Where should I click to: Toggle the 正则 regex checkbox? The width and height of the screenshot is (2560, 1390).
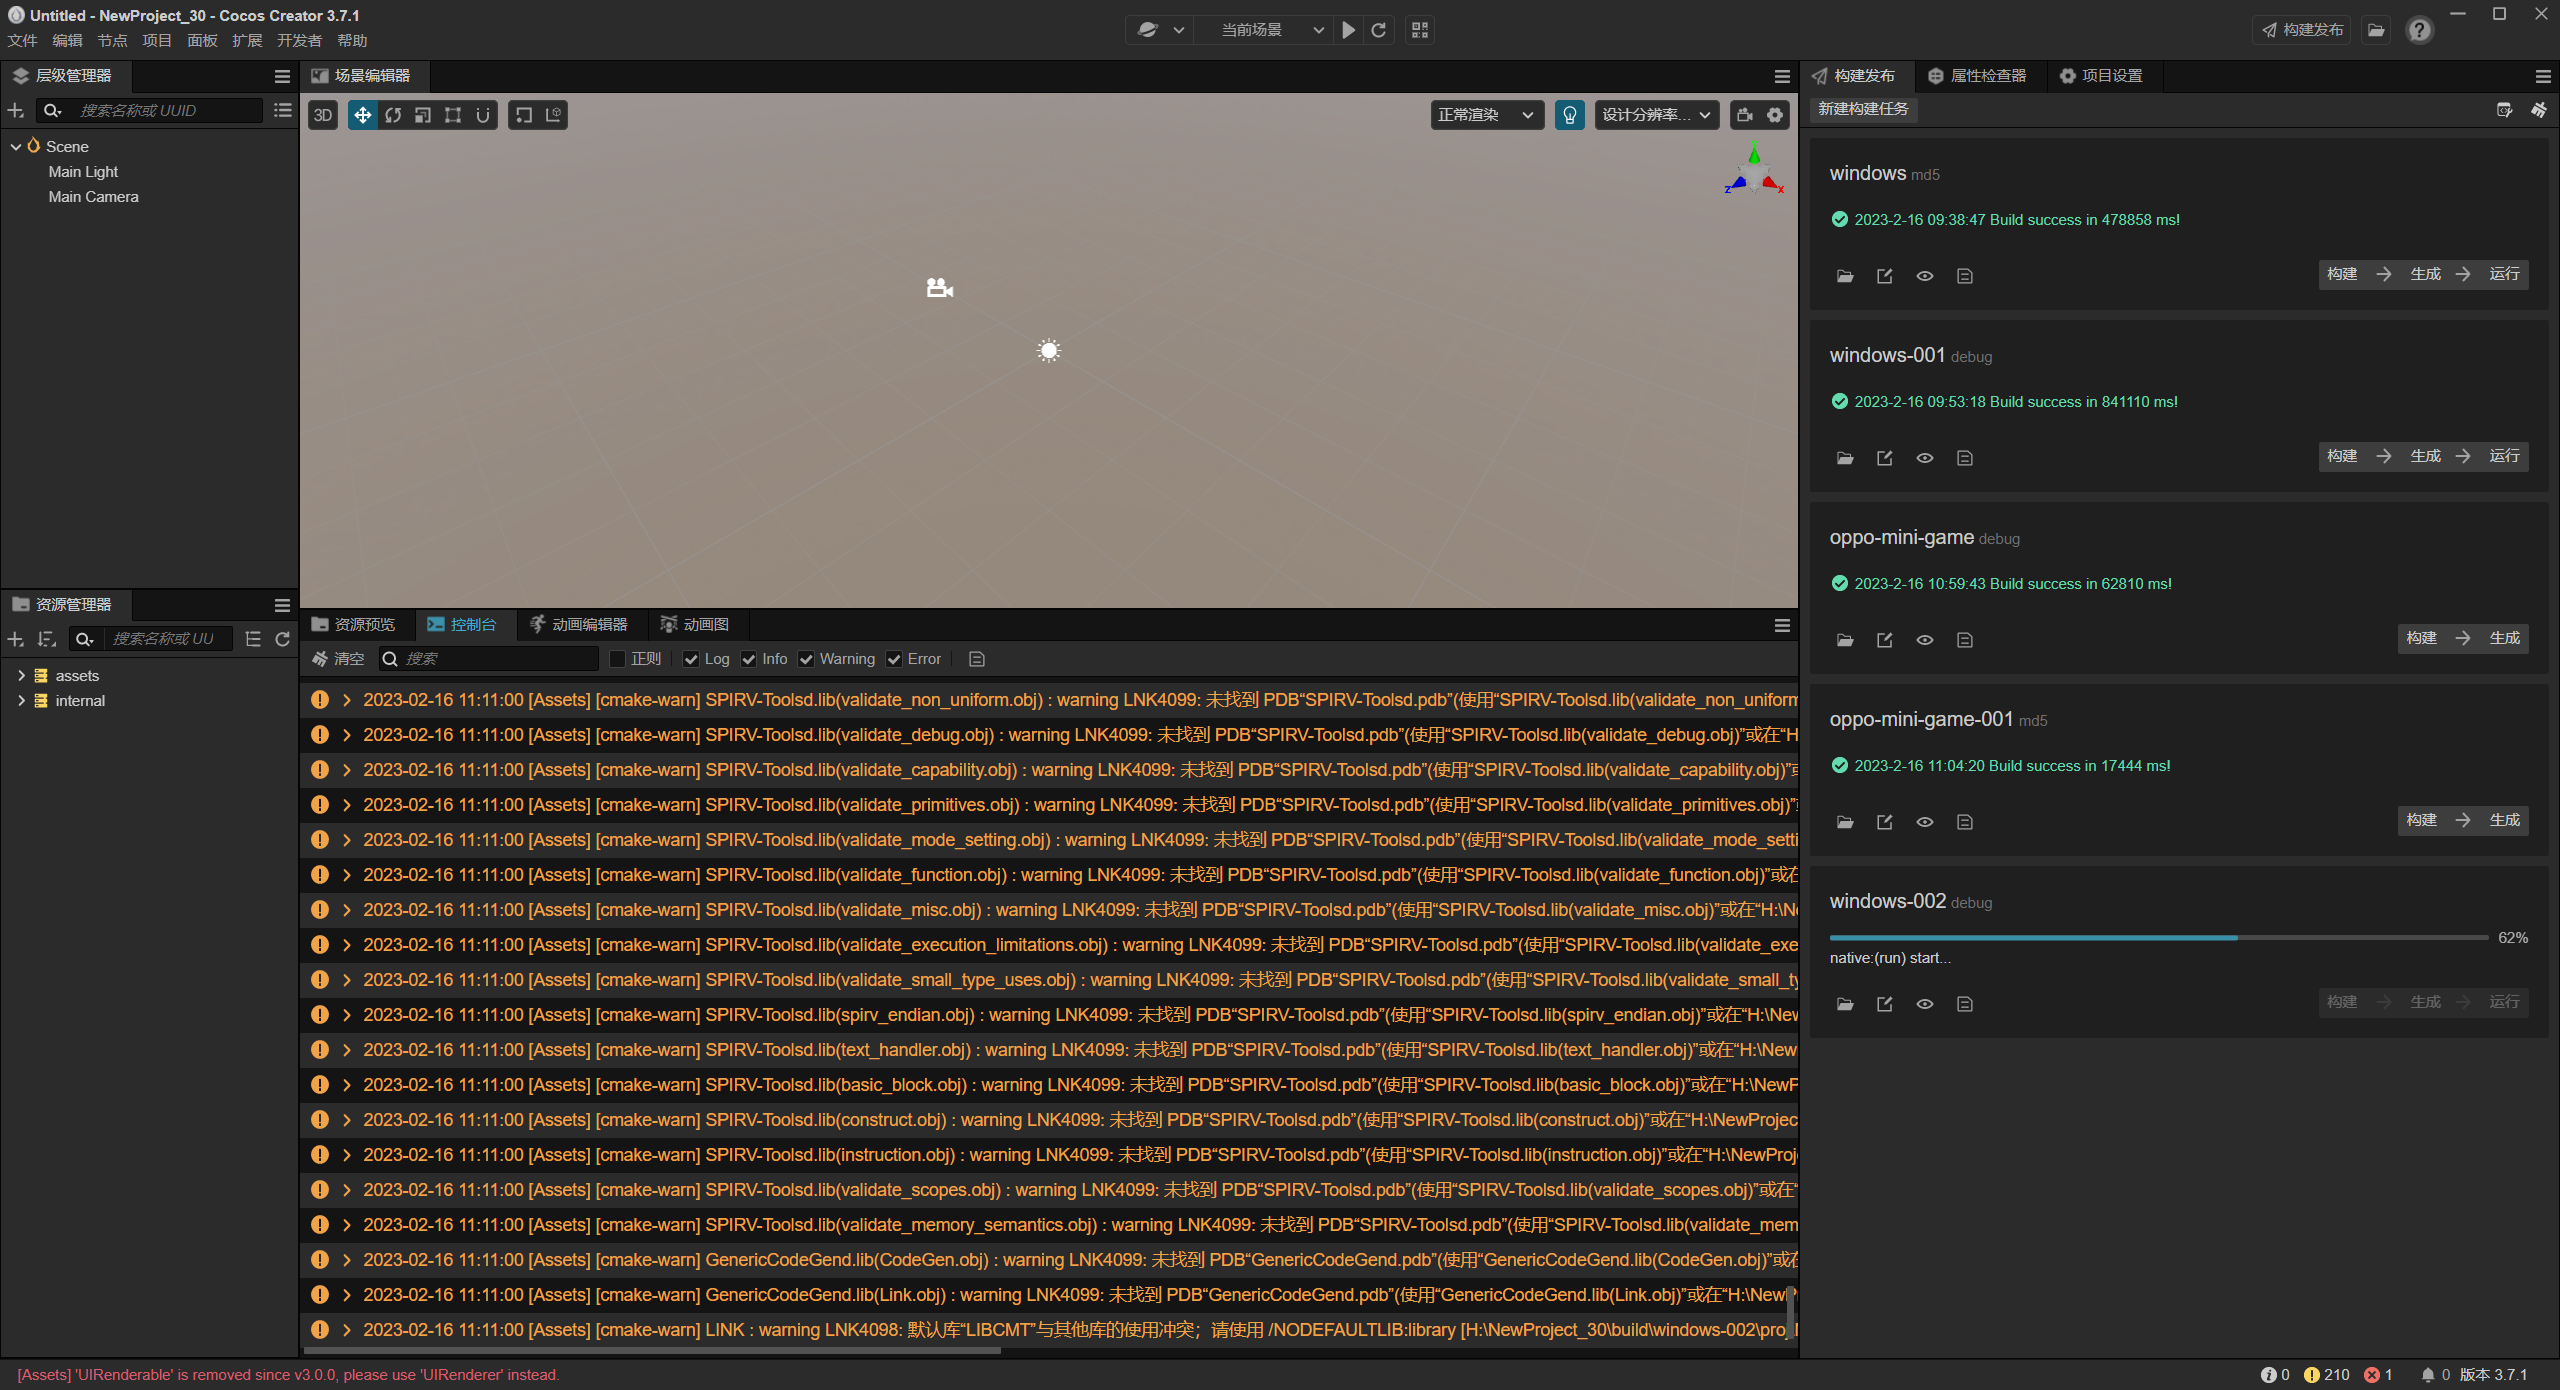pyautogui.click(x=618, y=659)
